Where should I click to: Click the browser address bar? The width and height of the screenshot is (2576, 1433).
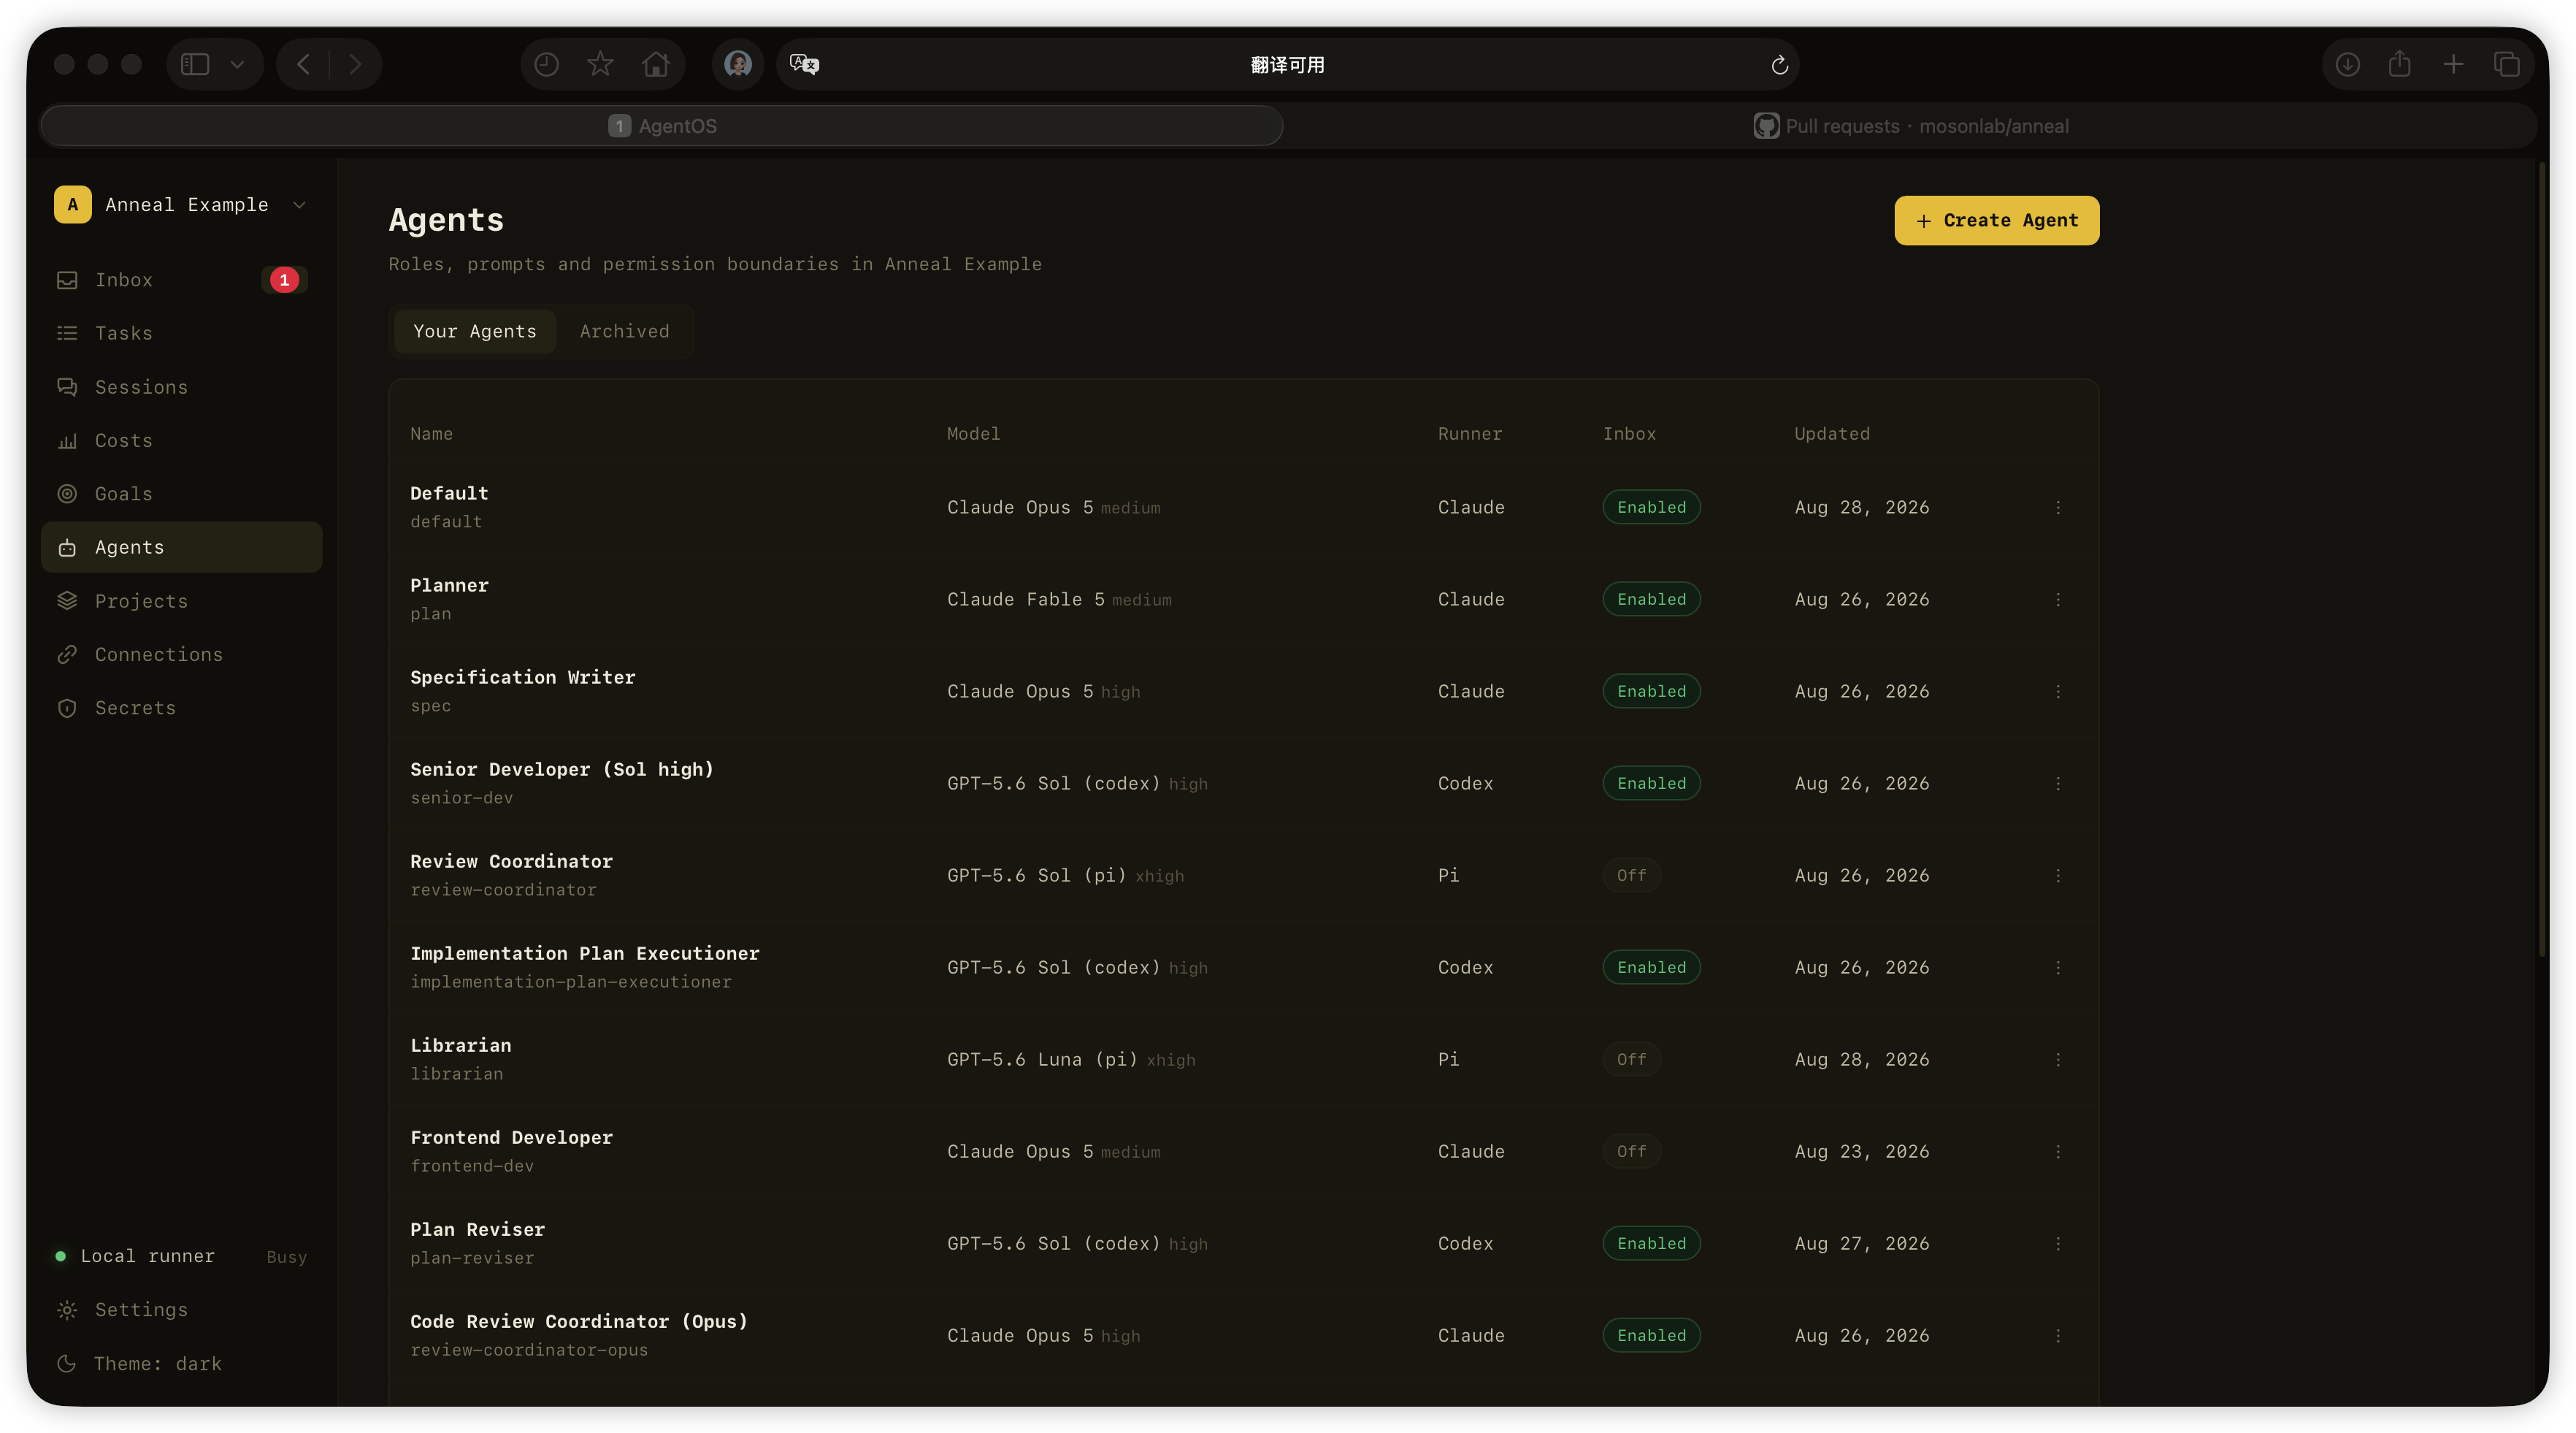tap(1288, 65)
